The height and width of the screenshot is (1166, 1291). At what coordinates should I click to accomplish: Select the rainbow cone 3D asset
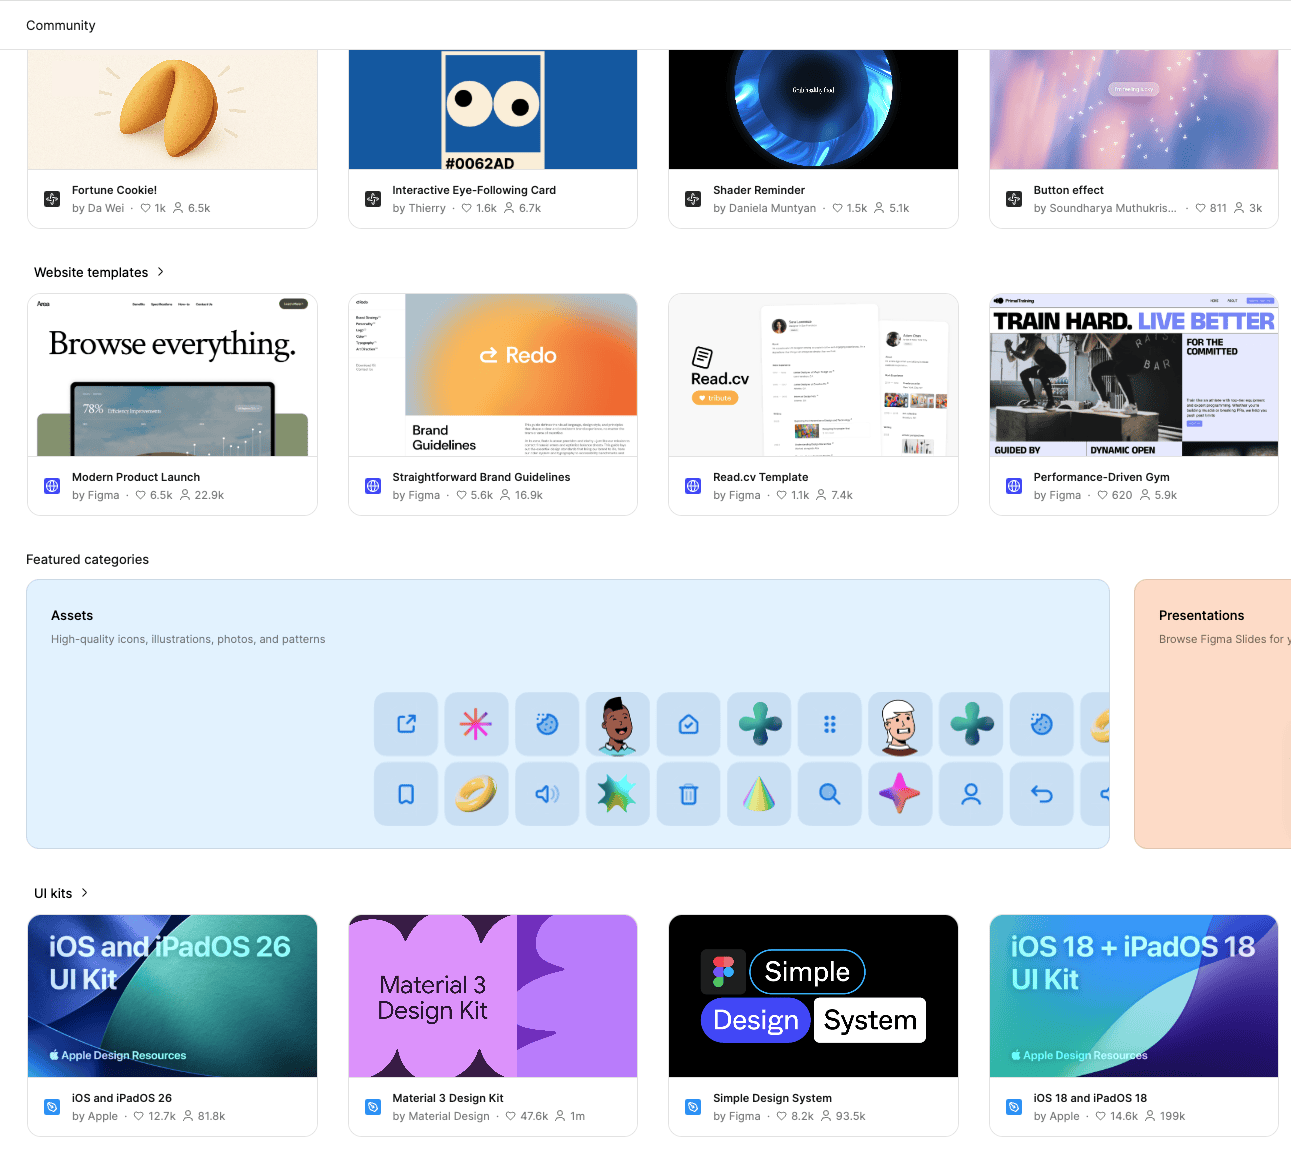coord(759,794)
